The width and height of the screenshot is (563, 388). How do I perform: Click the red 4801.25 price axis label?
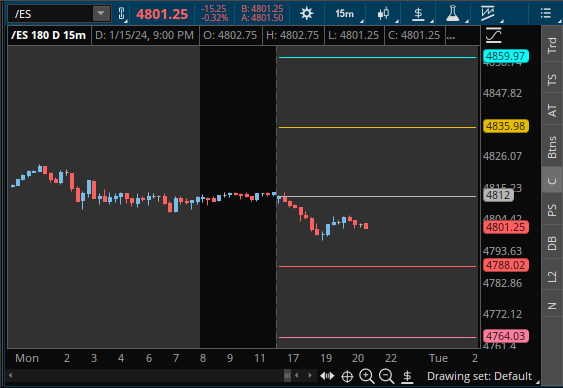(506, 227)
